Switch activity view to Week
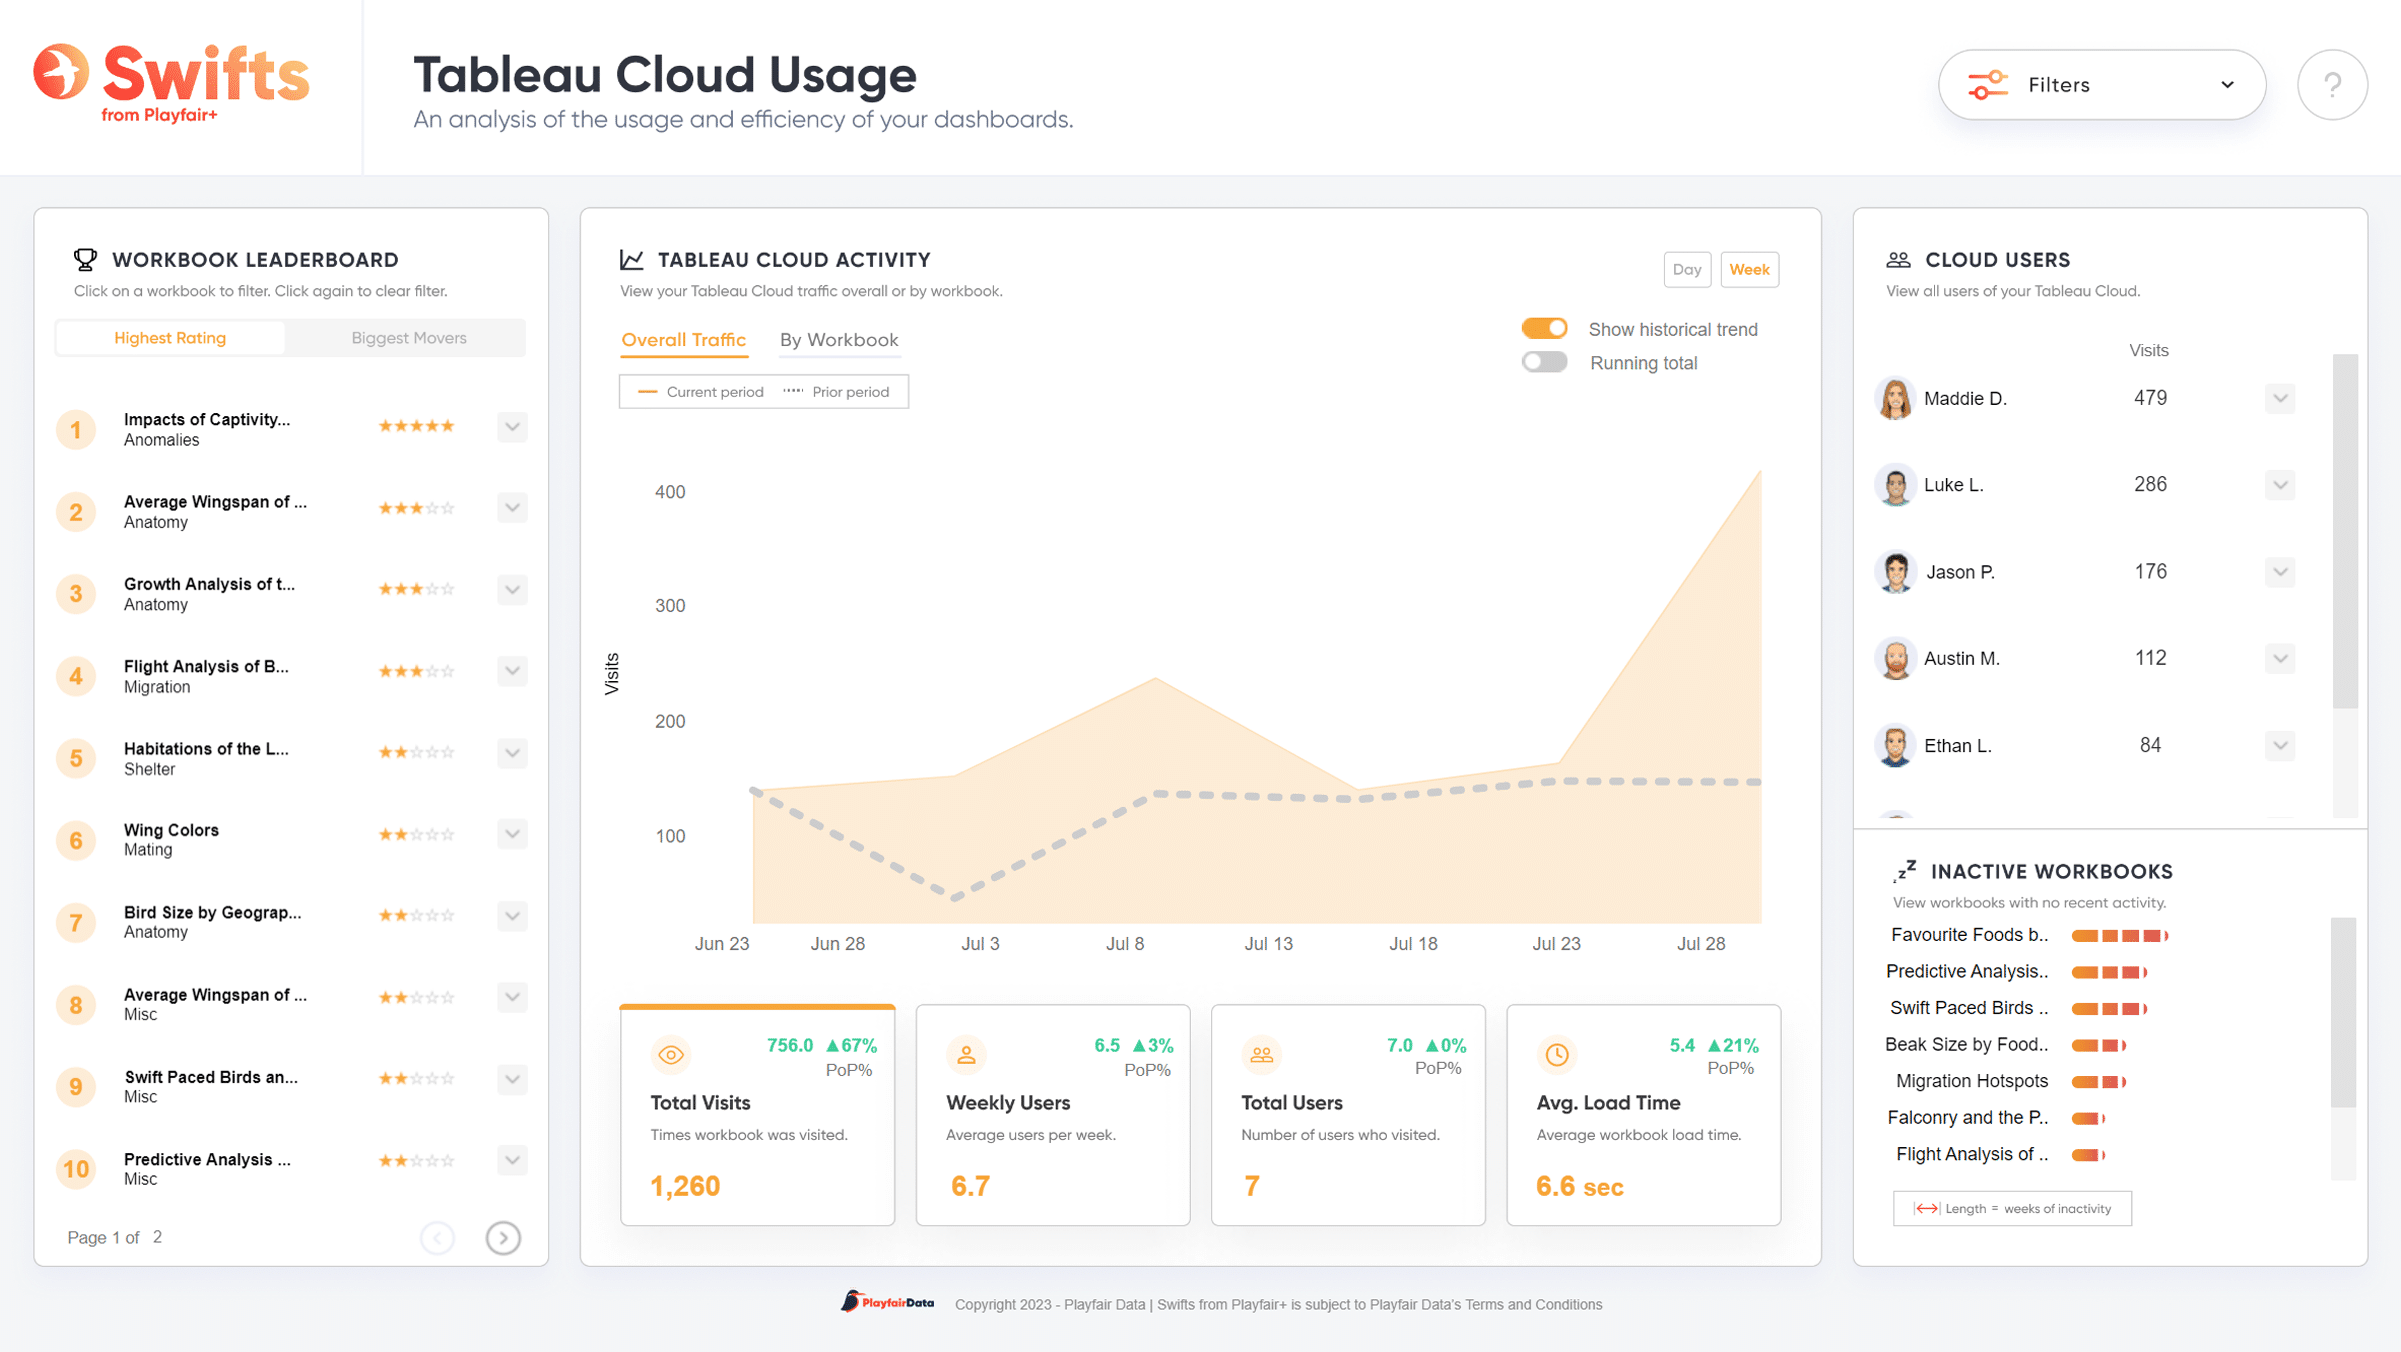This screenshot has height=1352, width=2401. 1749,270
